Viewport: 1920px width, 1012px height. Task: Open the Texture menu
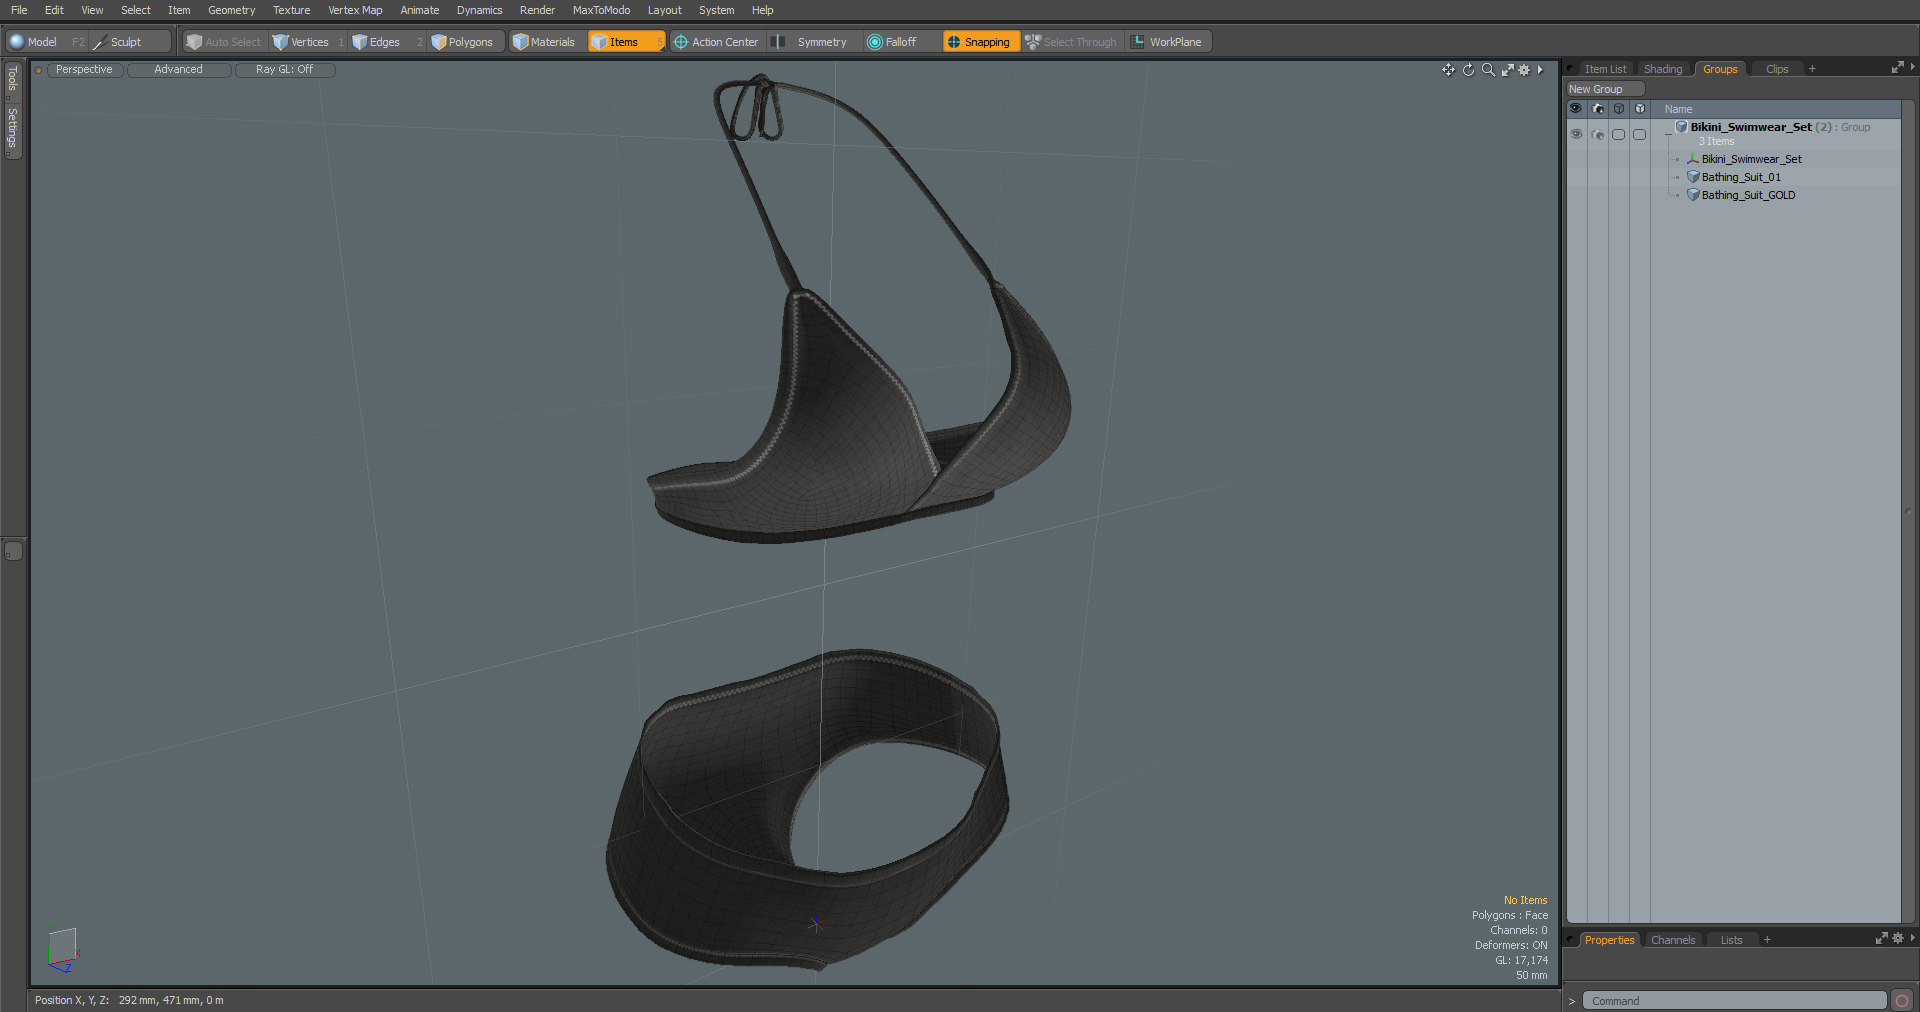point(291,10)
